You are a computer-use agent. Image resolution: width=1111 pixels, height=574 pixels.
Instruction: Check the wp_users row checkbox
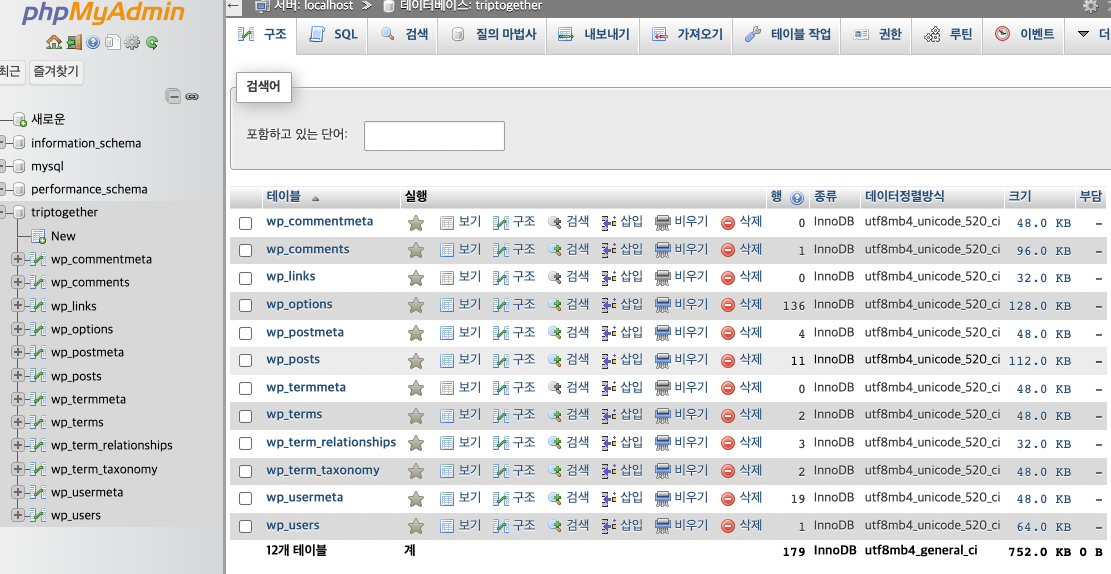246,527
